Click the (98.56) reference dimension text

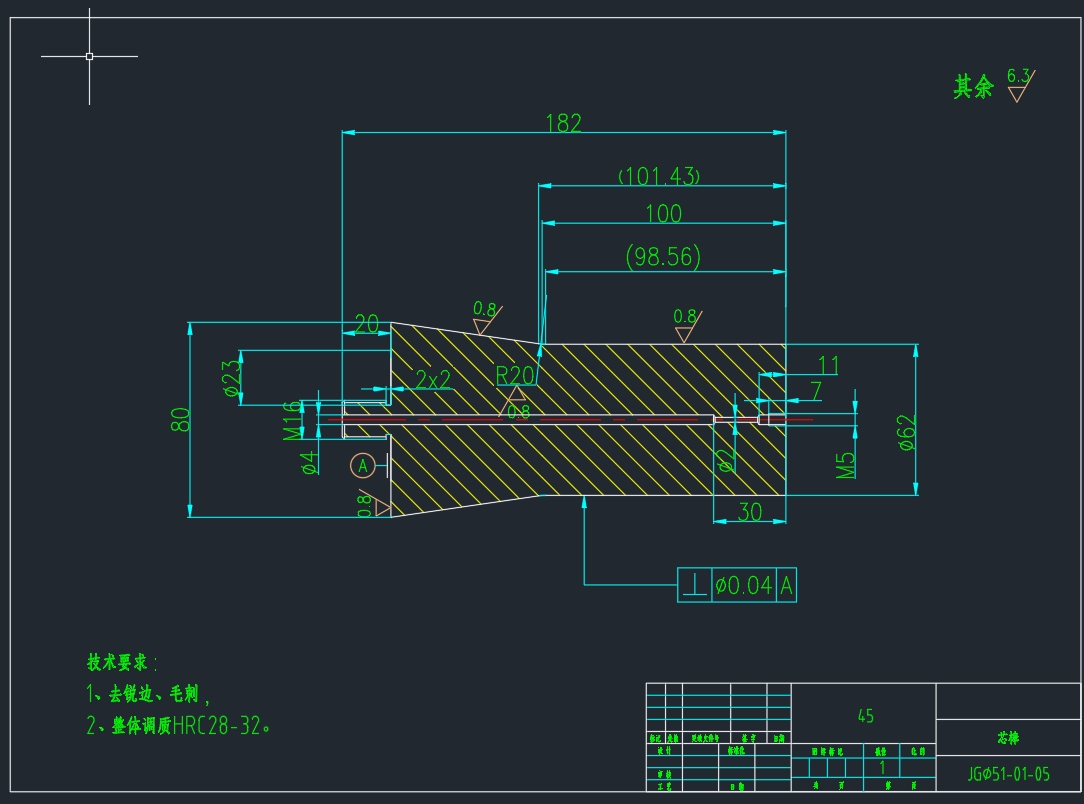[x=663, y=256]
